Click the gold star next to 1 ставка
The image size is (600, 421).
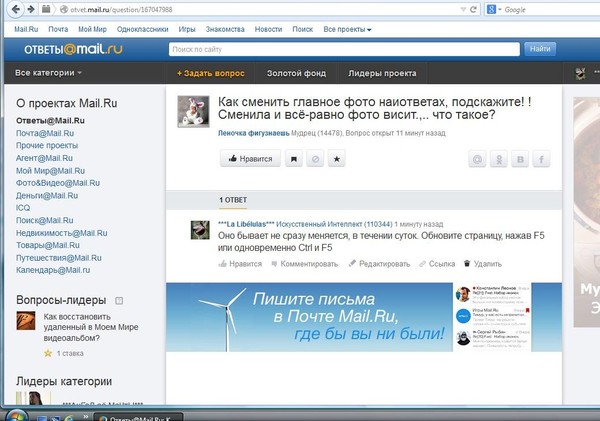point(48,353)
